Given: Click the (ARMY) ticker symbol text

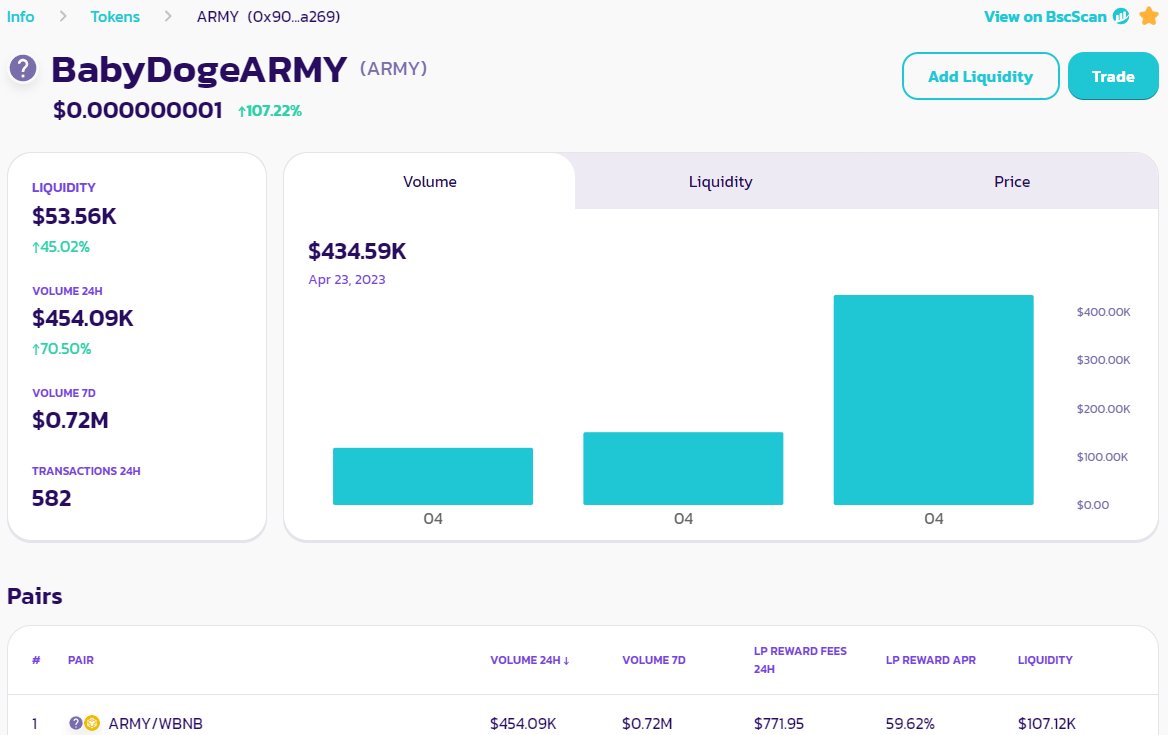Looking at the screenshot, I should point(393,69).
